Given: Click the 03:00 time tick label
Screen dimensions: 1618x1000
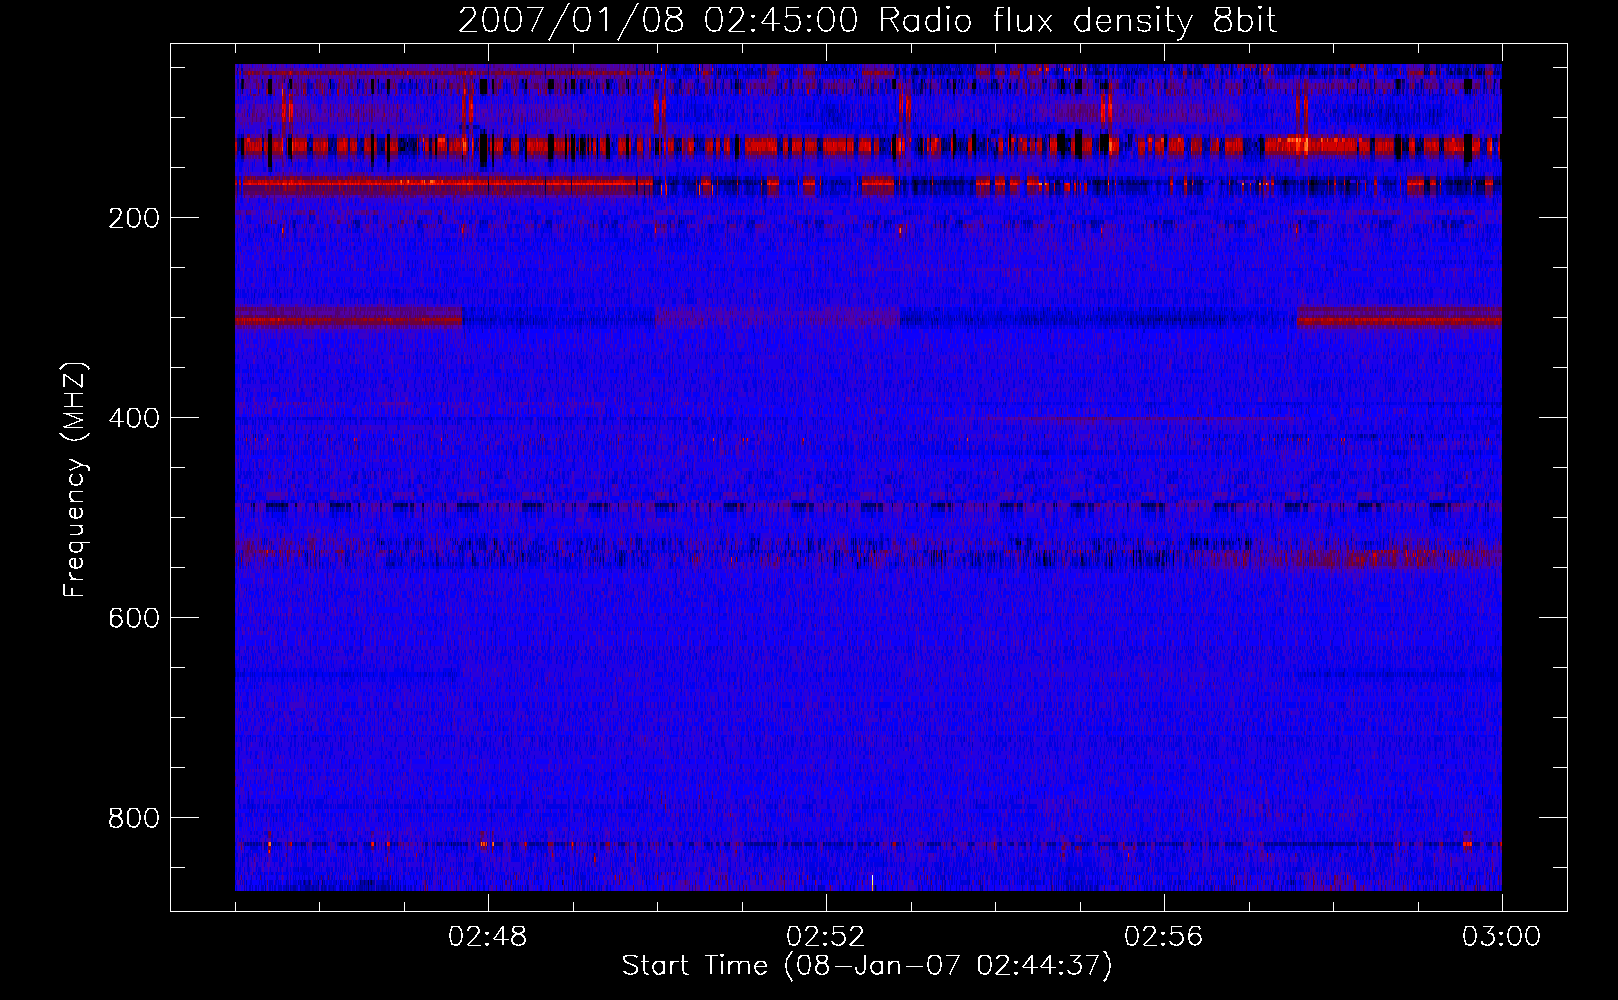Looking at the screenshot, I should coord(1502,937).
